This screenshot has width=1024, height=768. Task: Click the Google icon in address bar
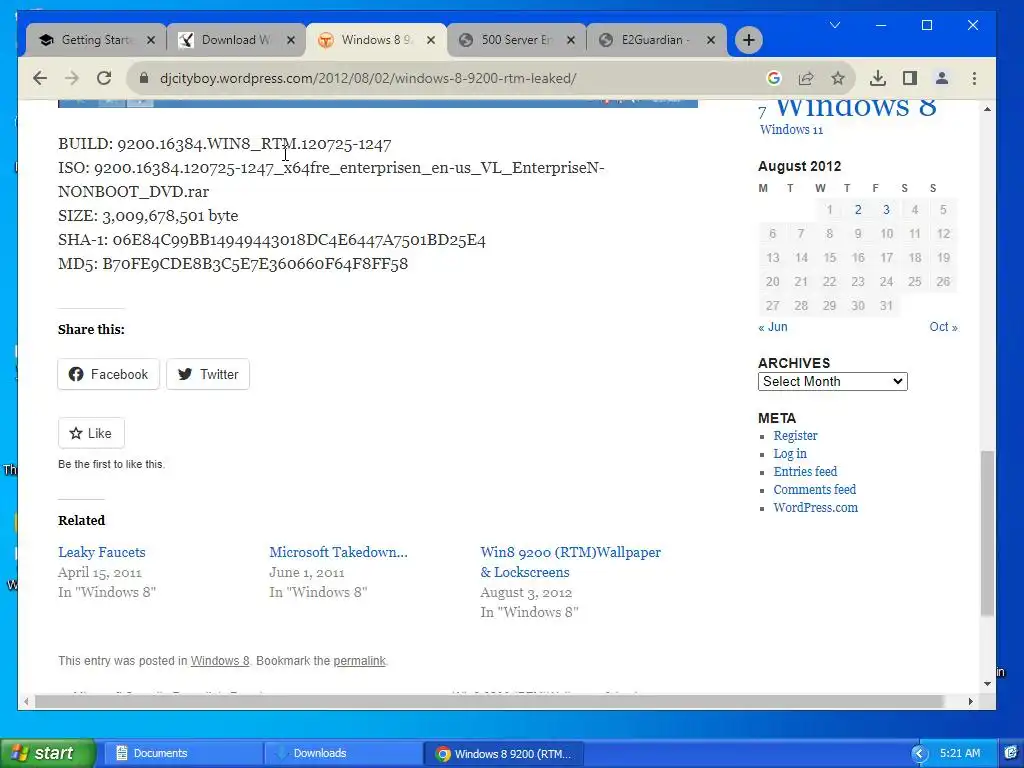(774, 78)
